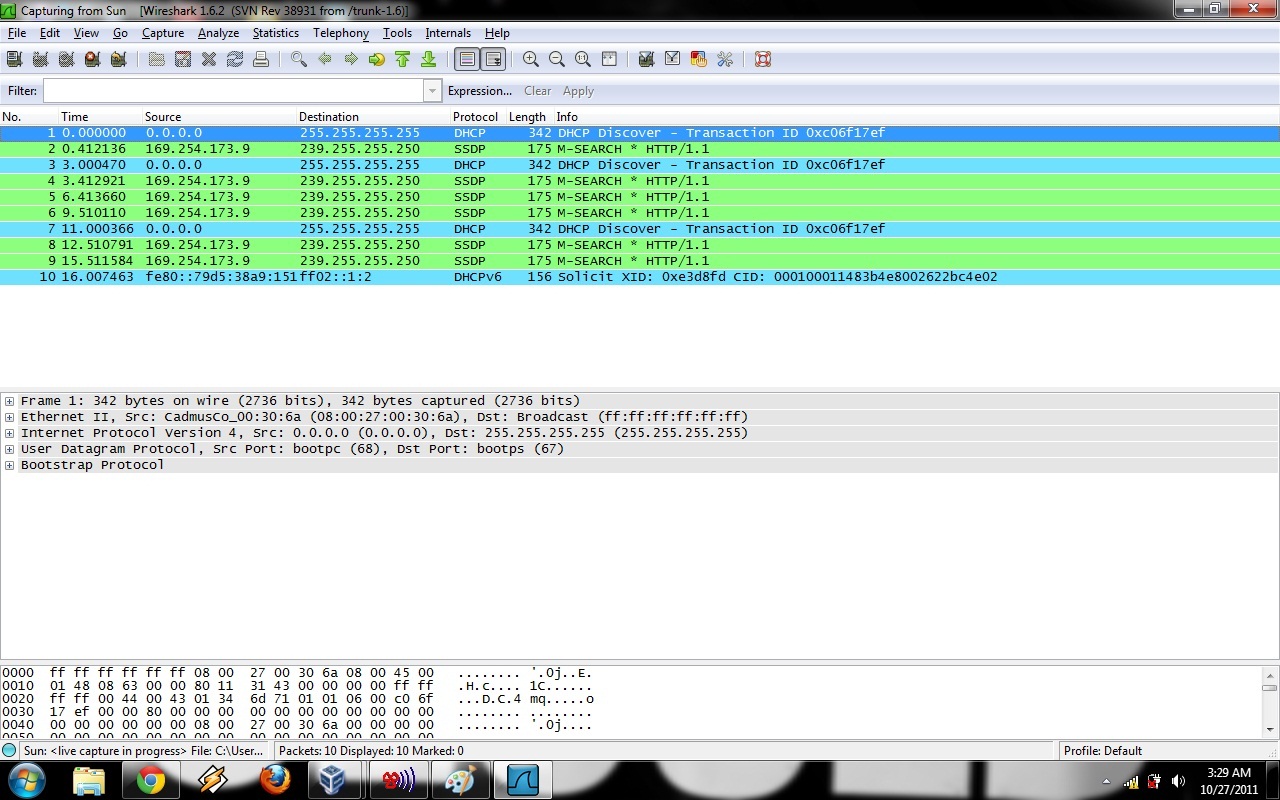
Task: Zoom in on packet text
Action: coord(531,59)
